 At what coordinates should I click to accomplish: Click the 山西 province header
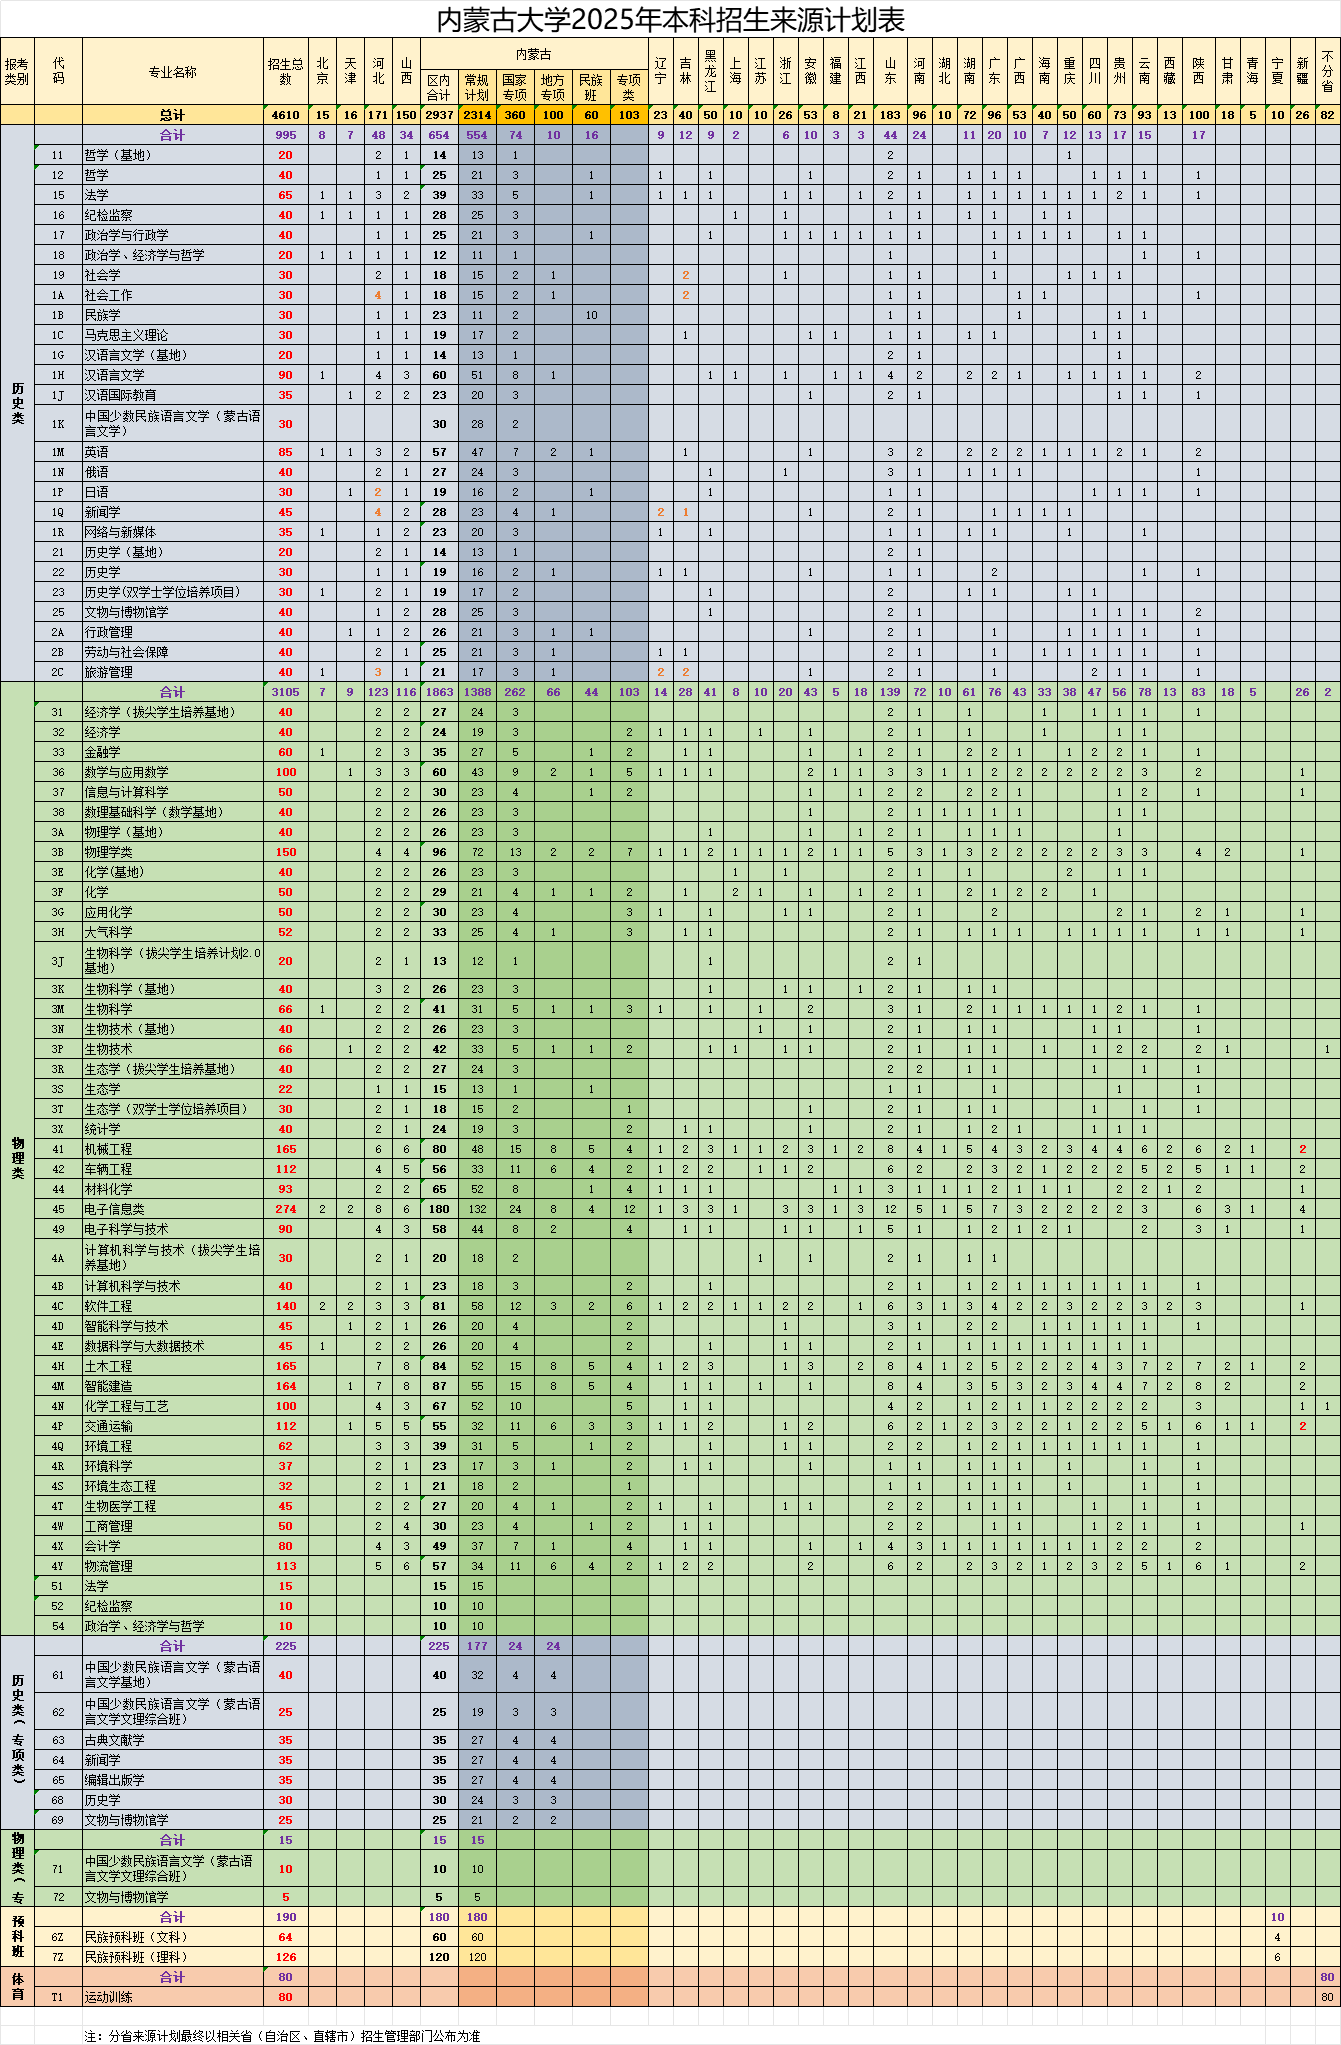[x=406, y=72]
